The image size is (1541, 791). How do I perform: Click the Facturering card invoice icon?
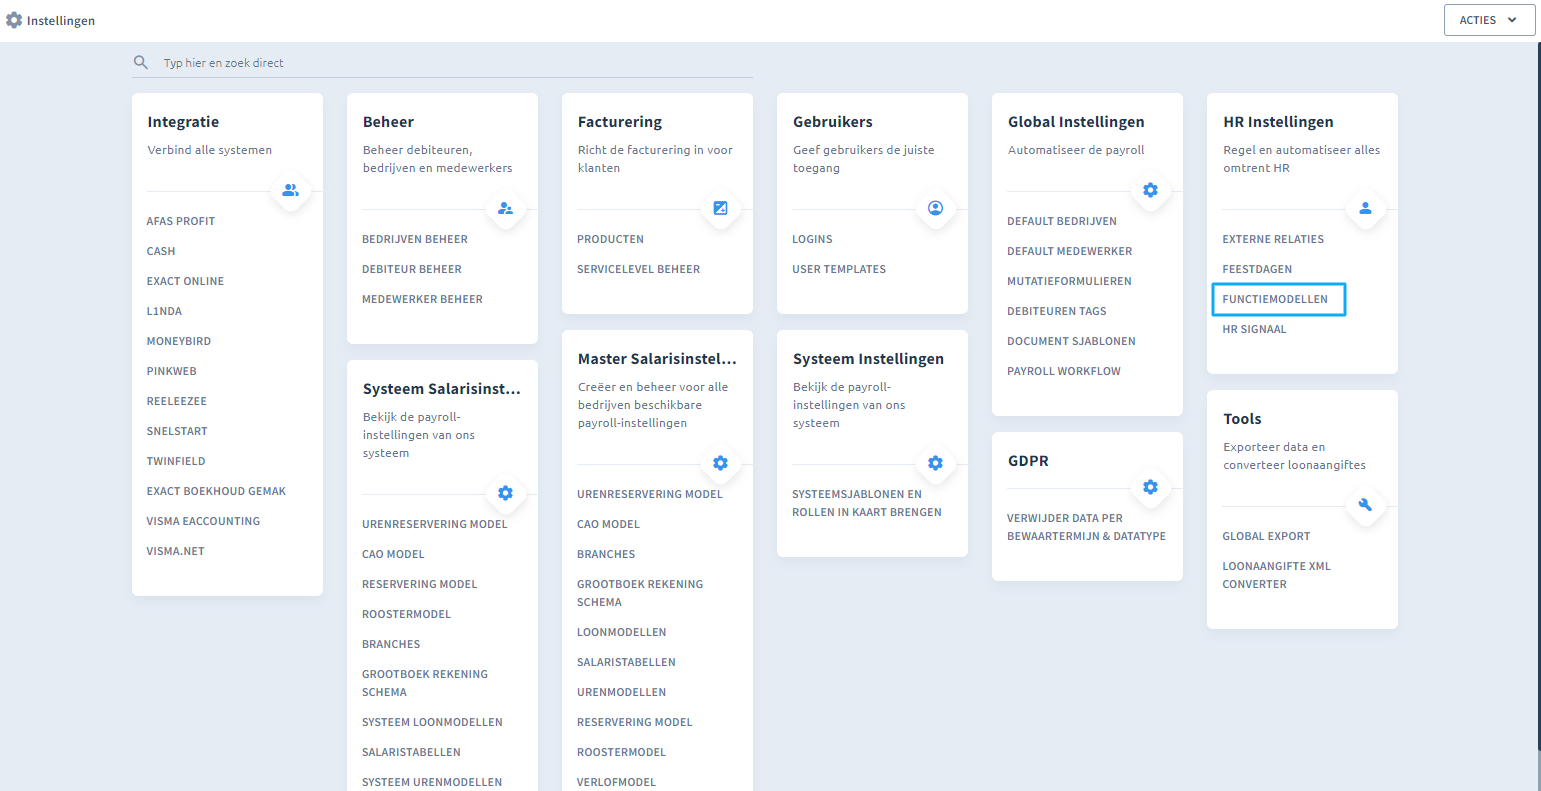click(720, 208)
